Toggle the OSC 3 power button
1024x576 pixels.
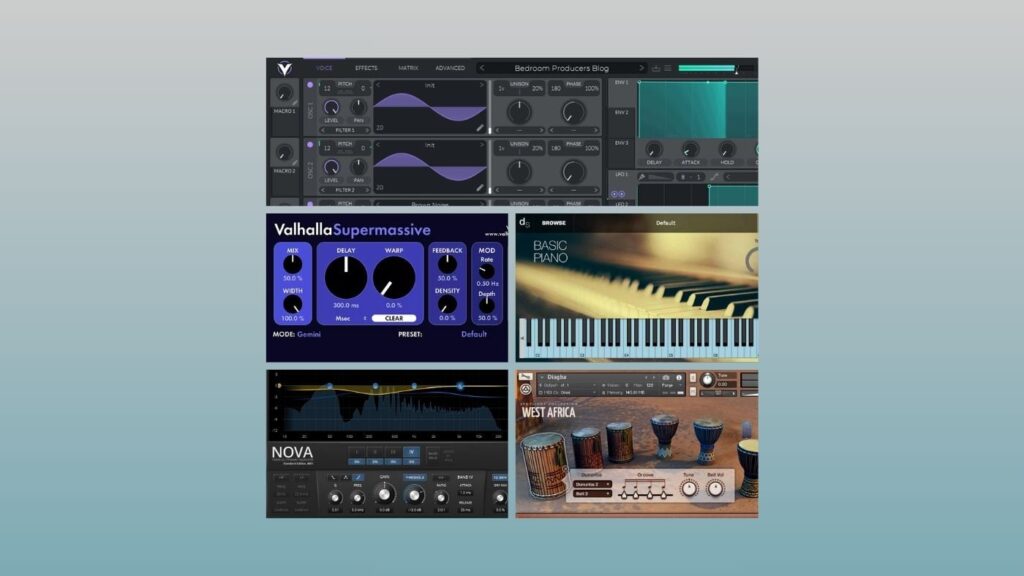(x=310, y=203)
